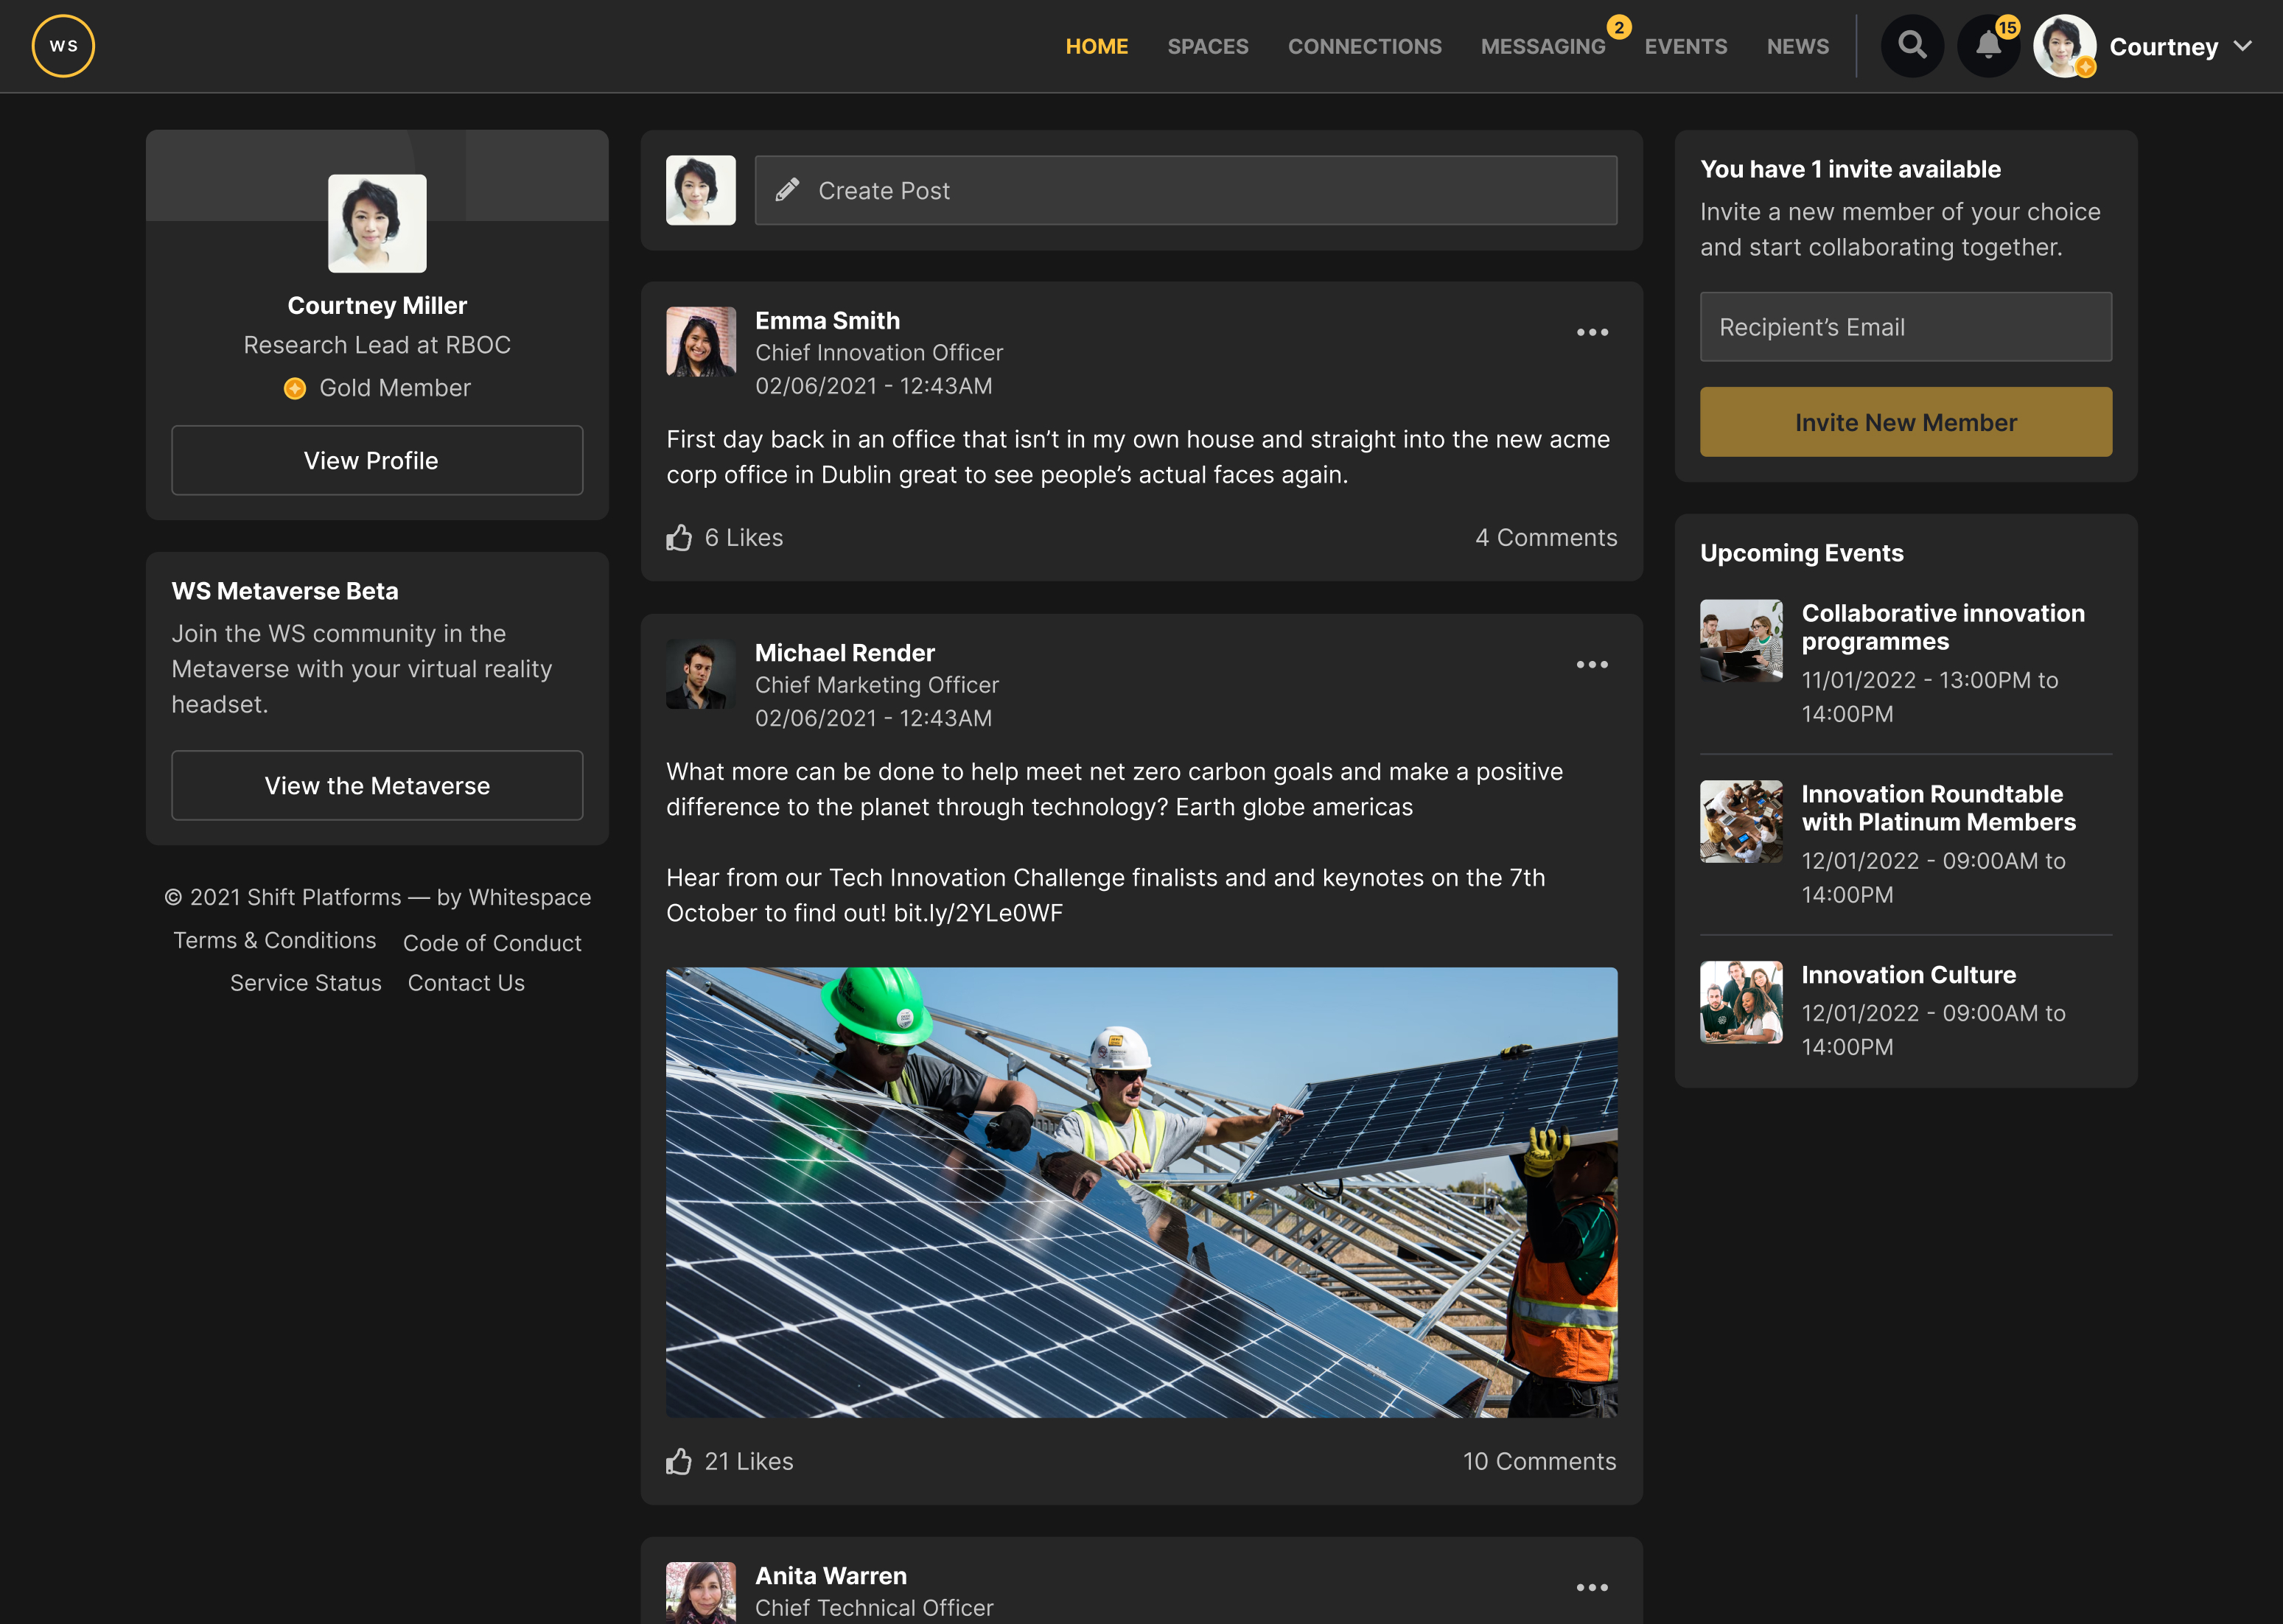Open Collaborative innovation programmes event thumbnail

point(1741,641)
